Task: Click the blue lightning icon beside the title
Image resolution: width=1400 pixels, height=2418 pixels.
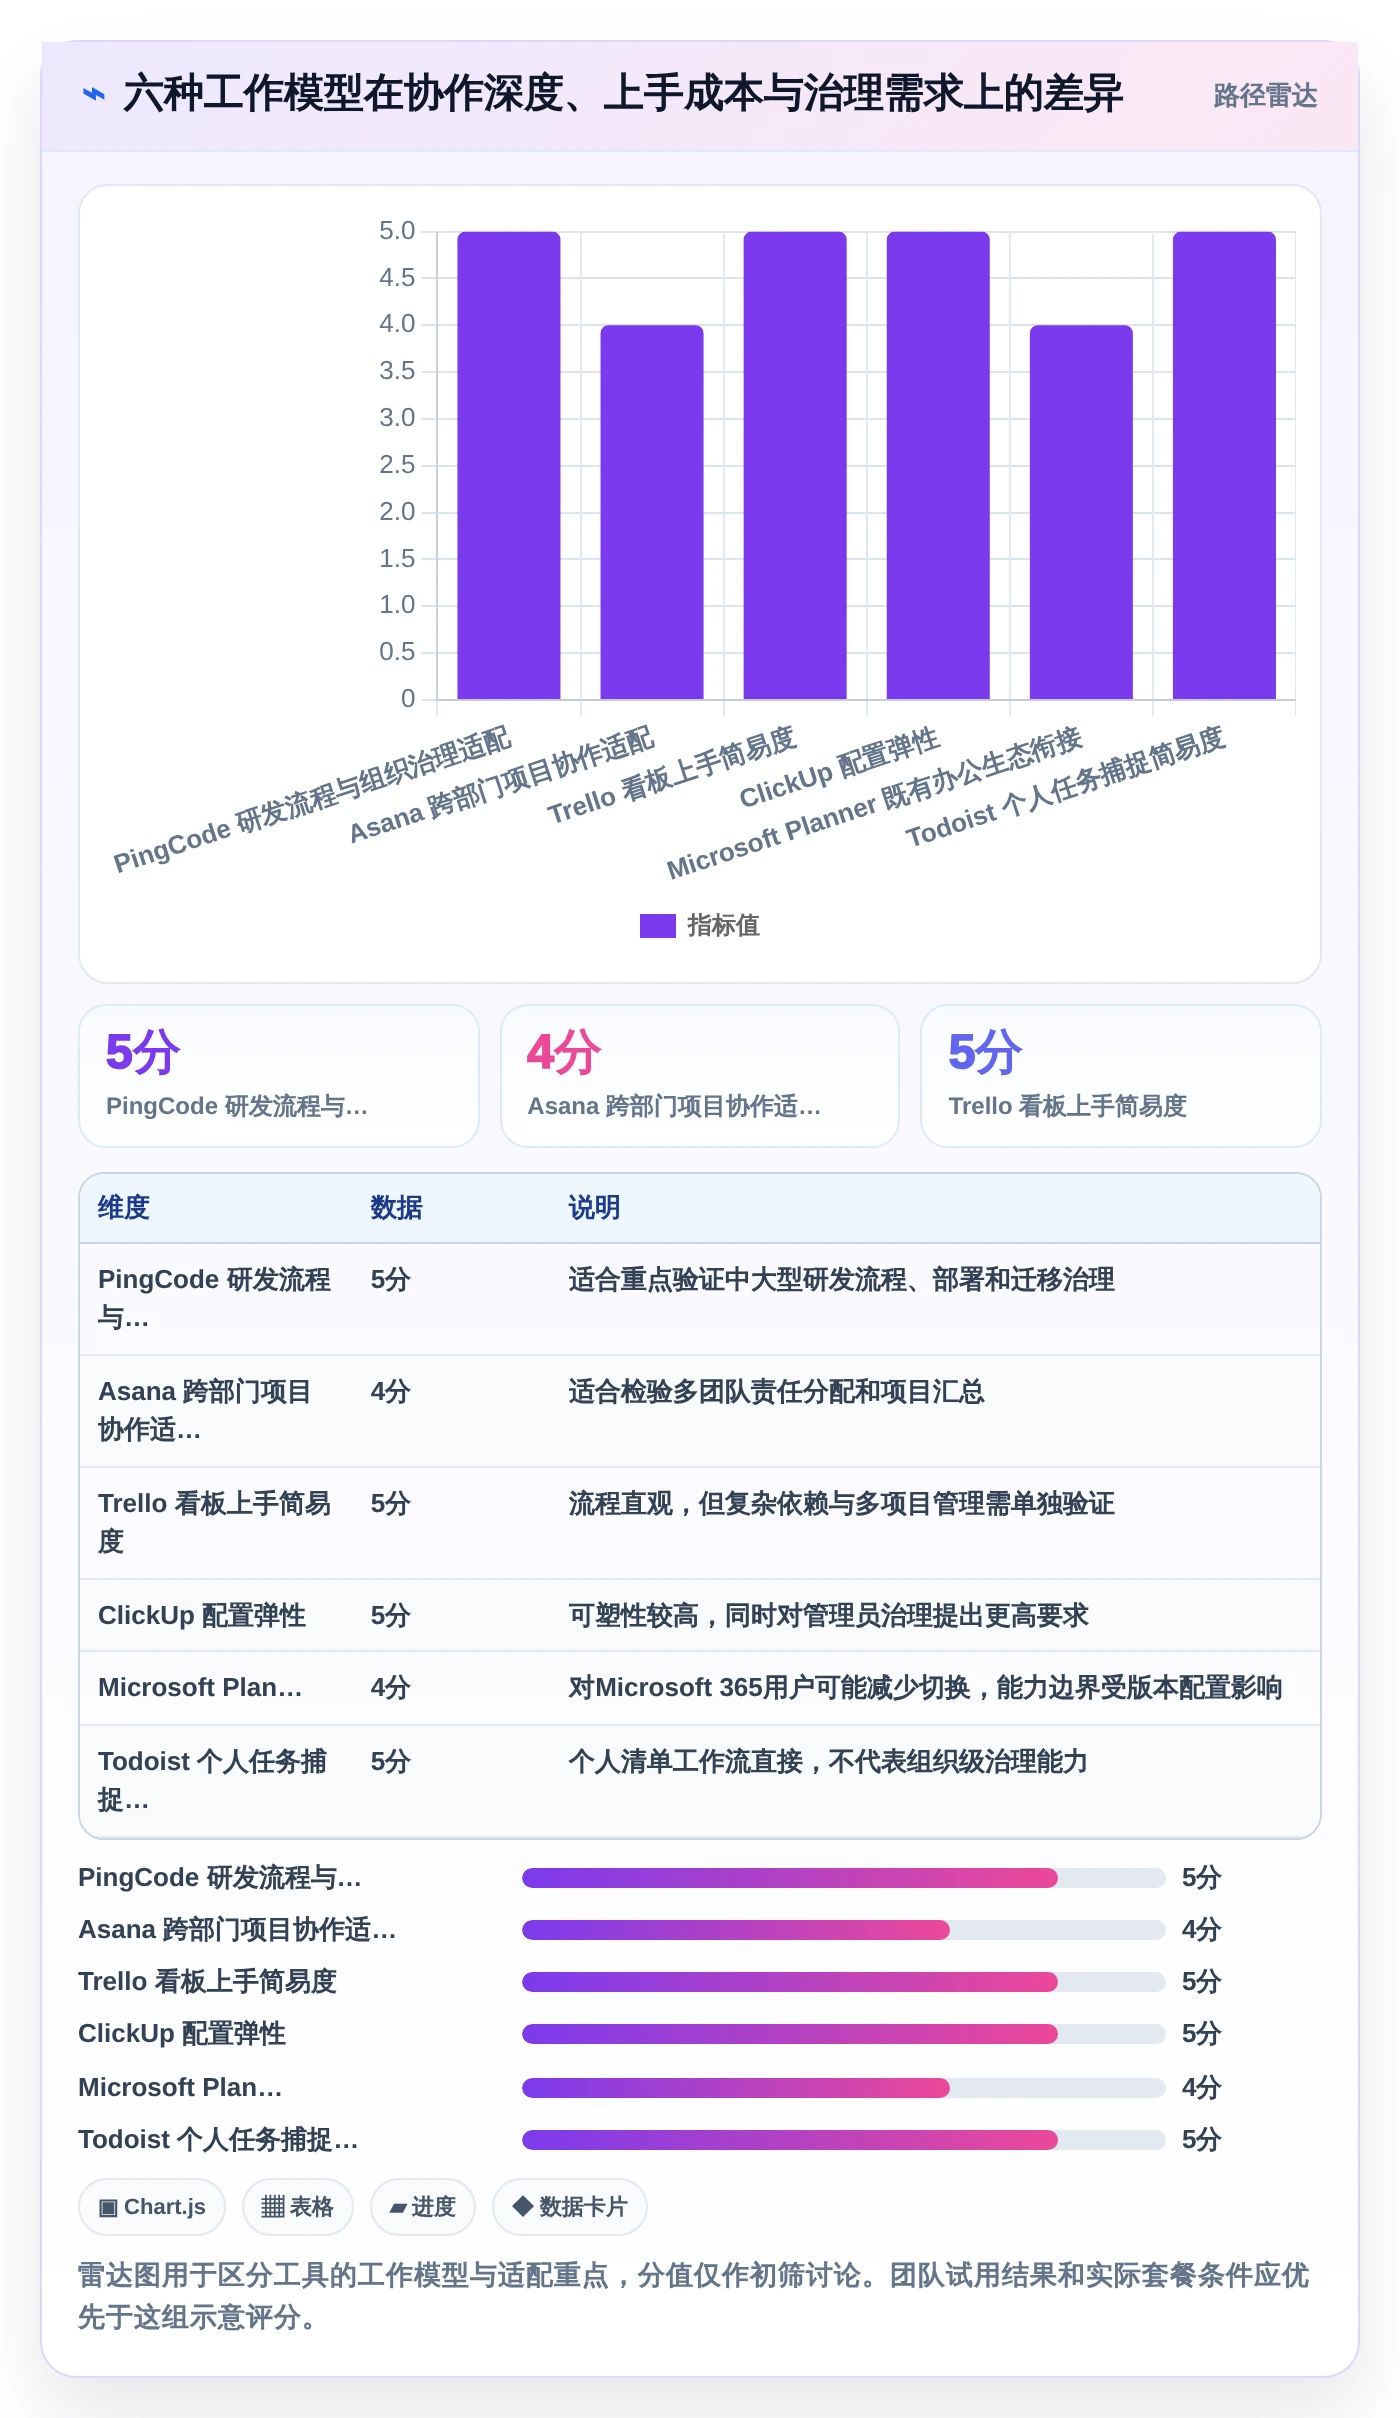Action: [93, 95]
